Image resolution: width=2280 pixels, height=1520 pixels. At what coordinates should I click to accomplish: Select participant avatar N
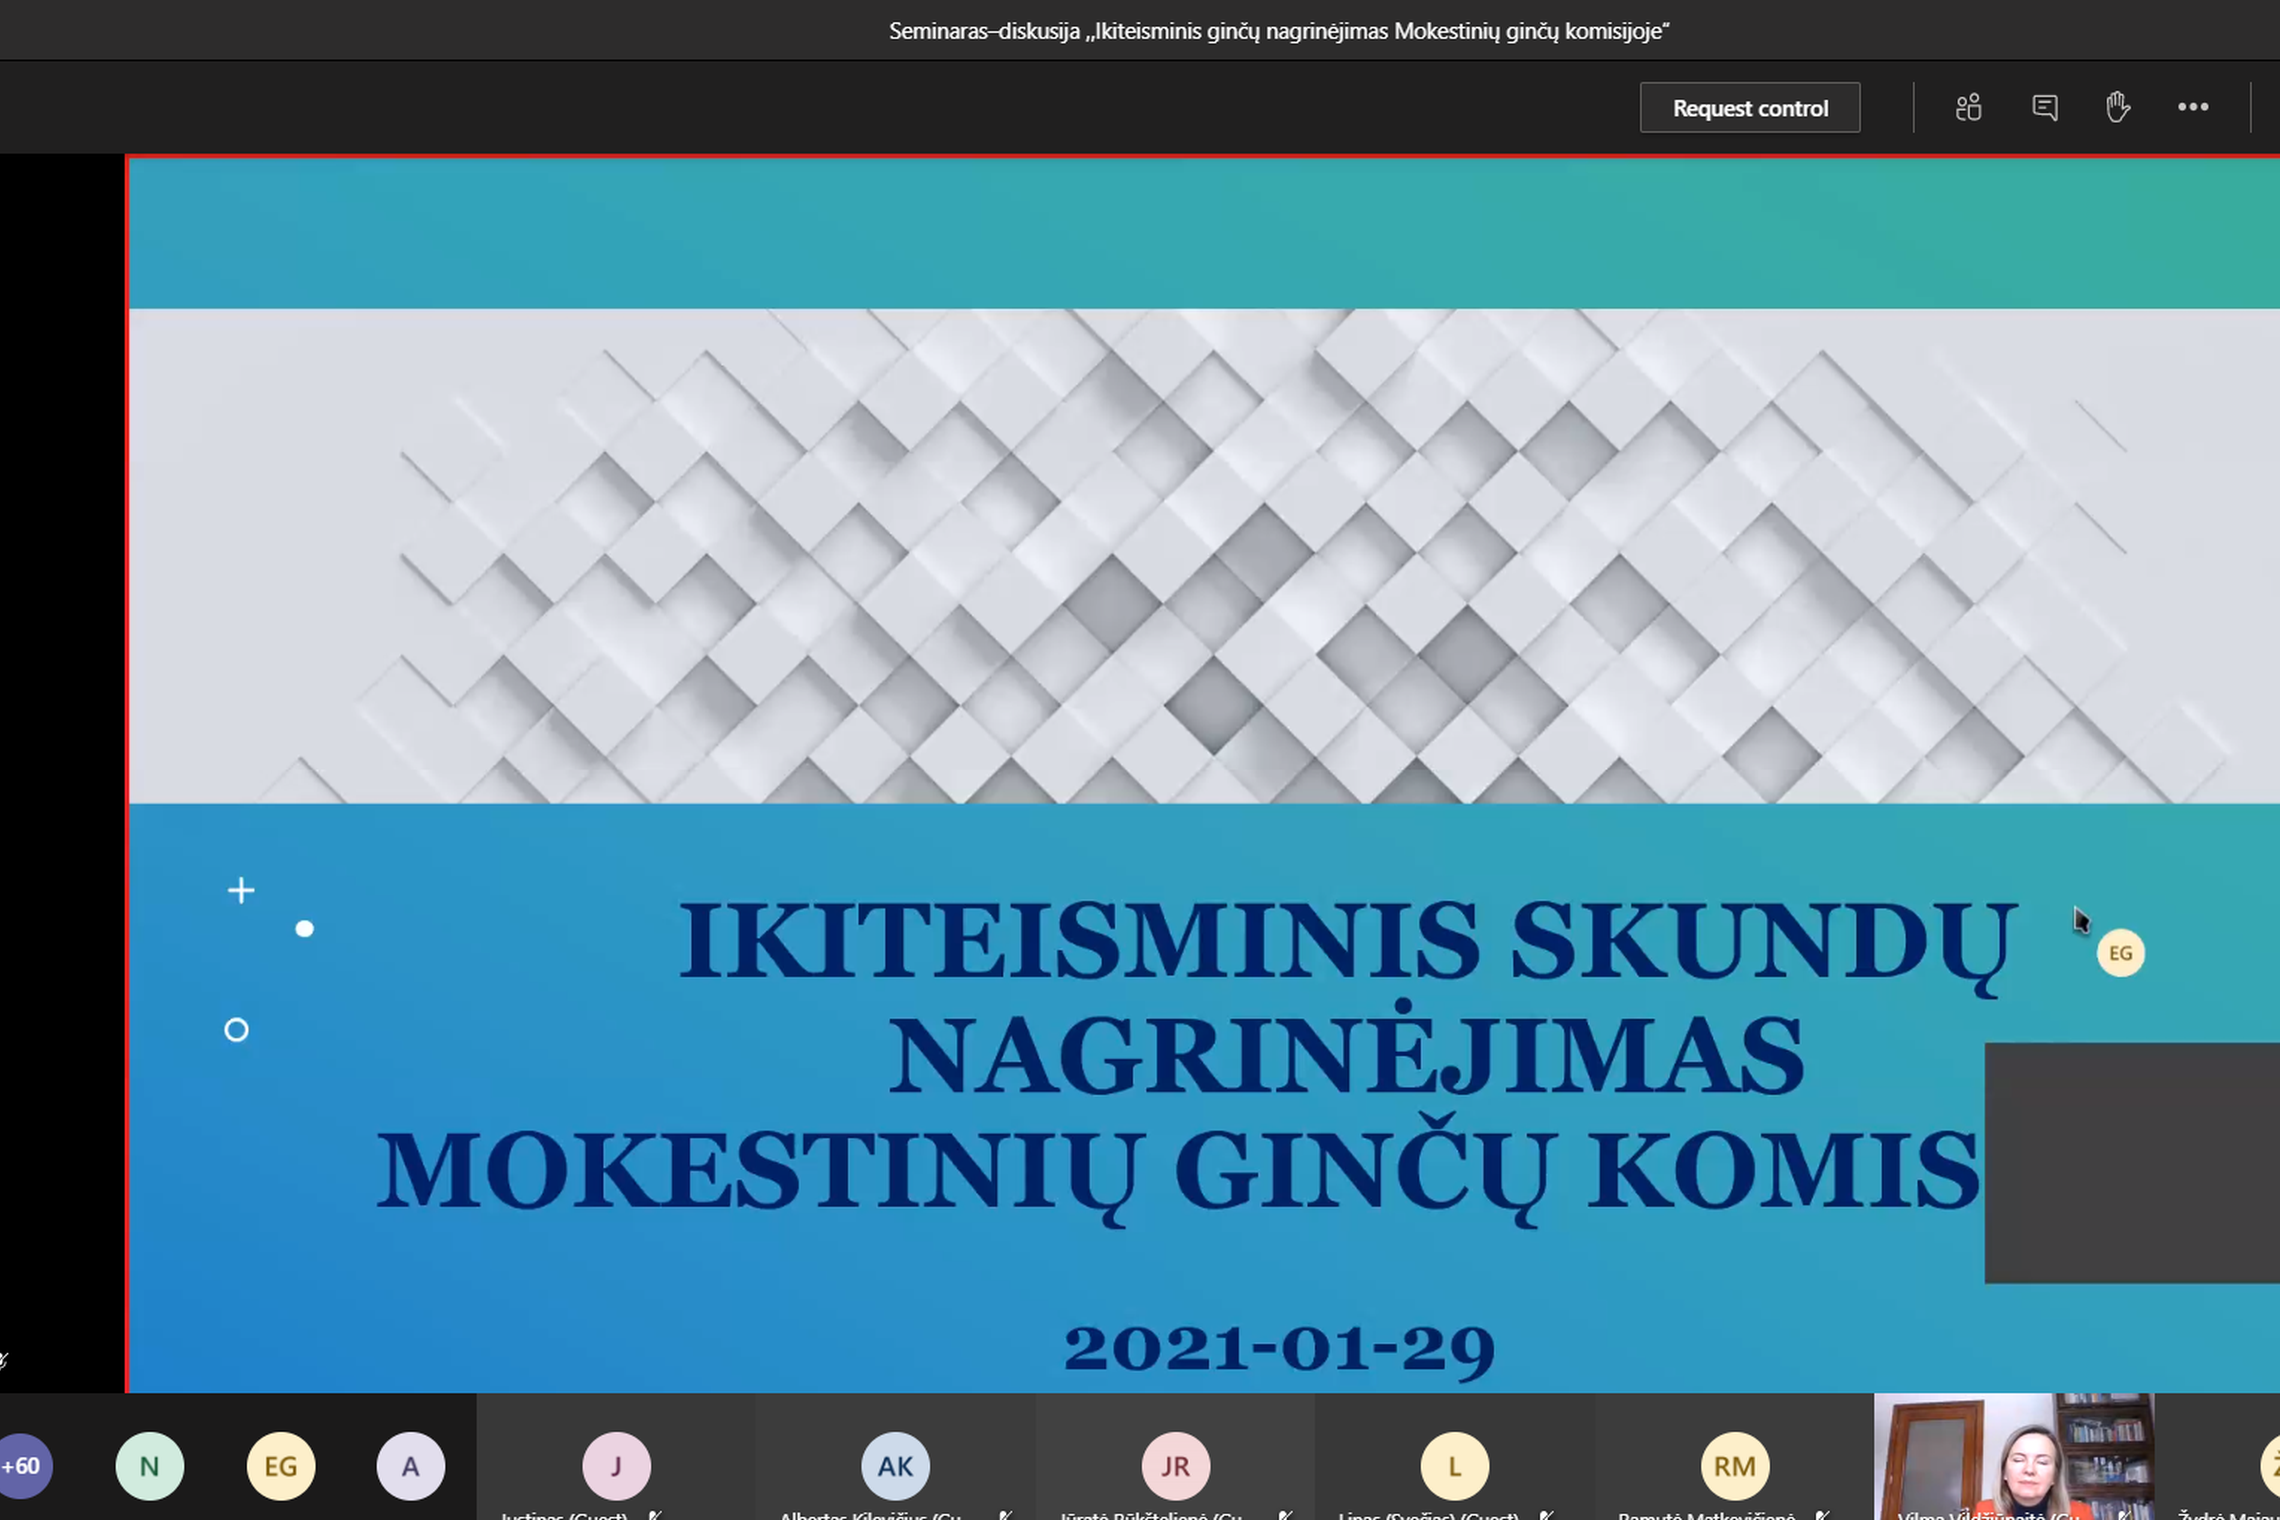(x=150, y=1466)
